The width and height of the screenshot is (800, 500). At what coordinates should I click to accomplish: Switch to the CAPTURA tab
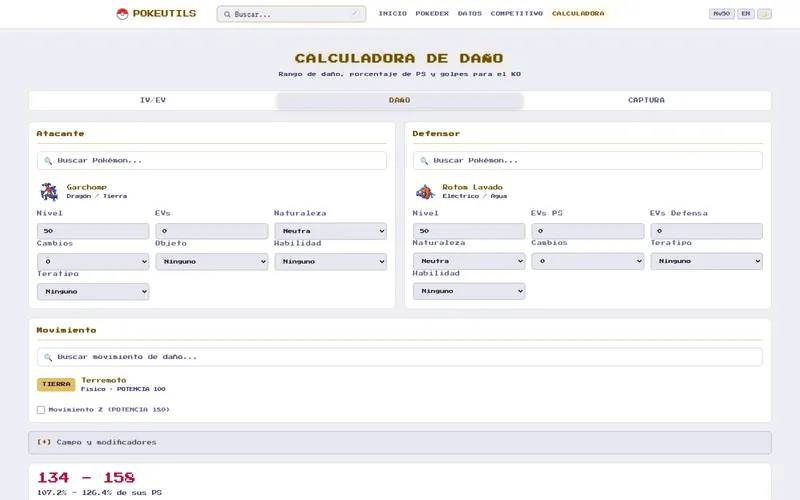646,101
